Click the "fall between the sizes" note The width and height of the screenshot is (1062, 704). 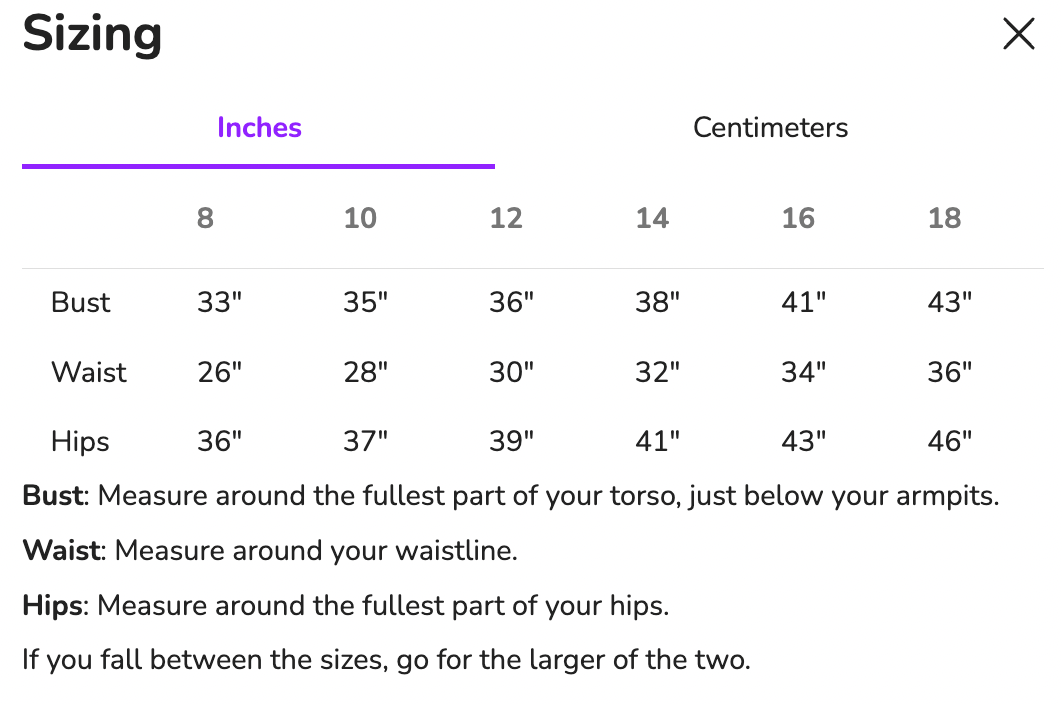[x=386, y=660]
